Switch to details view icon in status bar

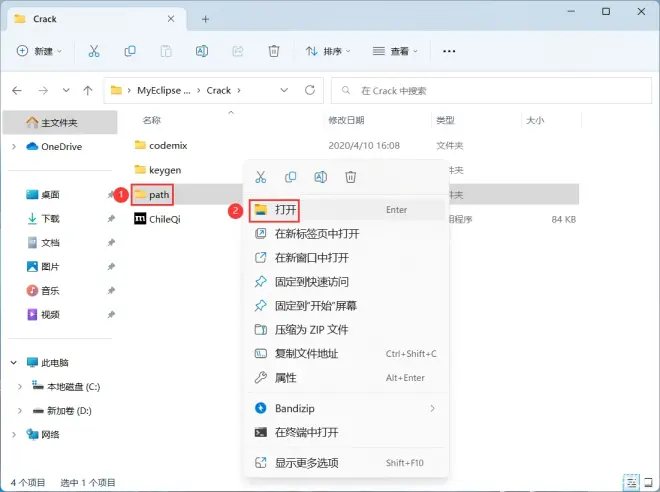(x=631, y=482)
